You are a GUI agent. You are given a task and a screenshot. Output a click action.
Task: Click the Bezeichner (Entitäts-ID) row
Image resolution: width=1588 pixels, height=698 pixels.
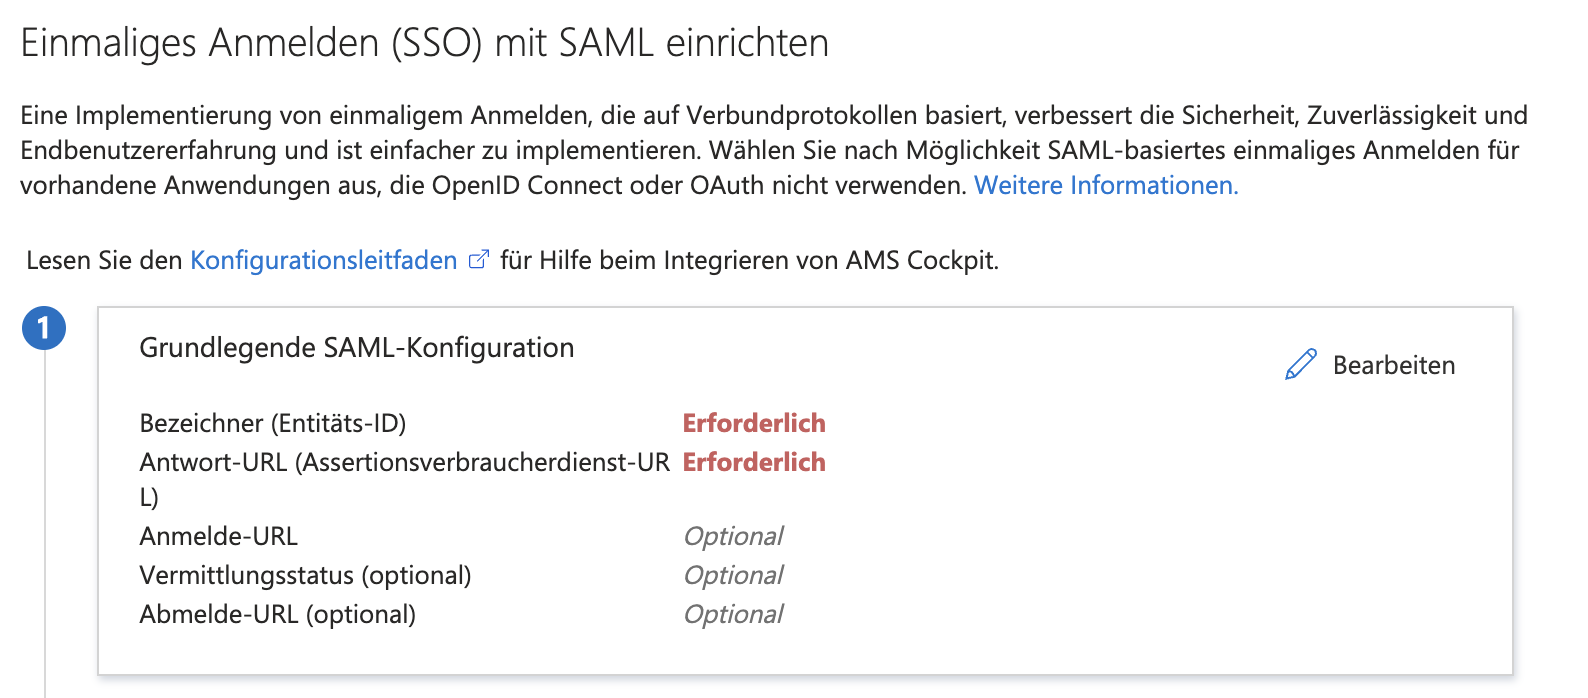point(272,423)
